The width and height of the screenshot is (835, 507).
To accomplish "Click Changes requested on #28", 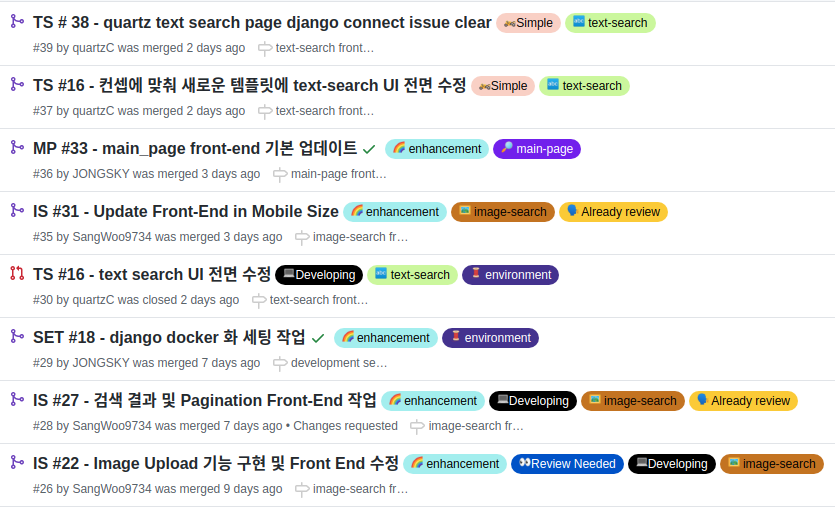I will click(346, 426).
